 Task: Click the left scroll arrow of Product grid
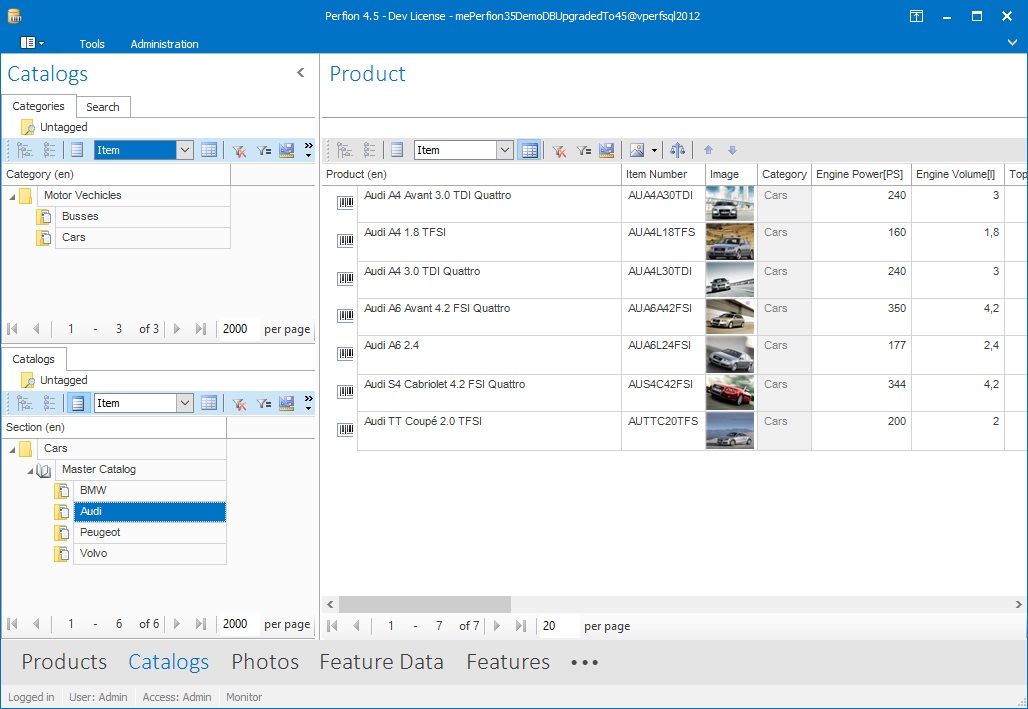330,604
